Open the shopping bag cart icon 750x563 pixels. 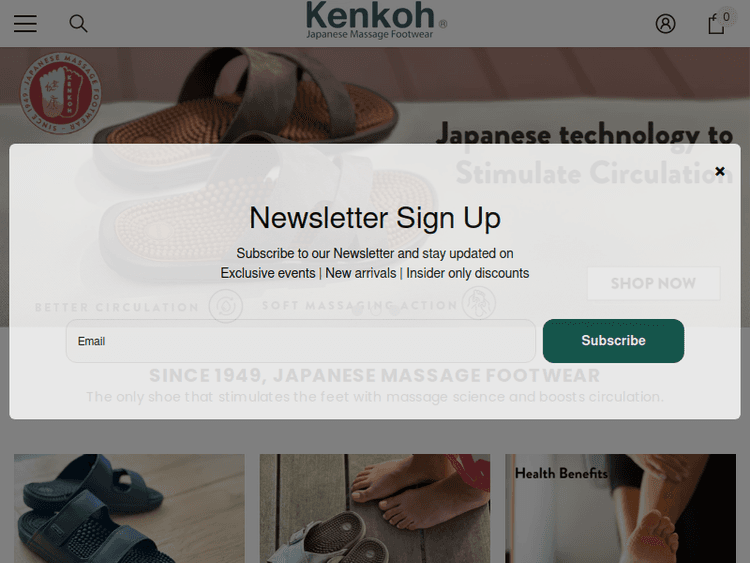click(716, 24)
